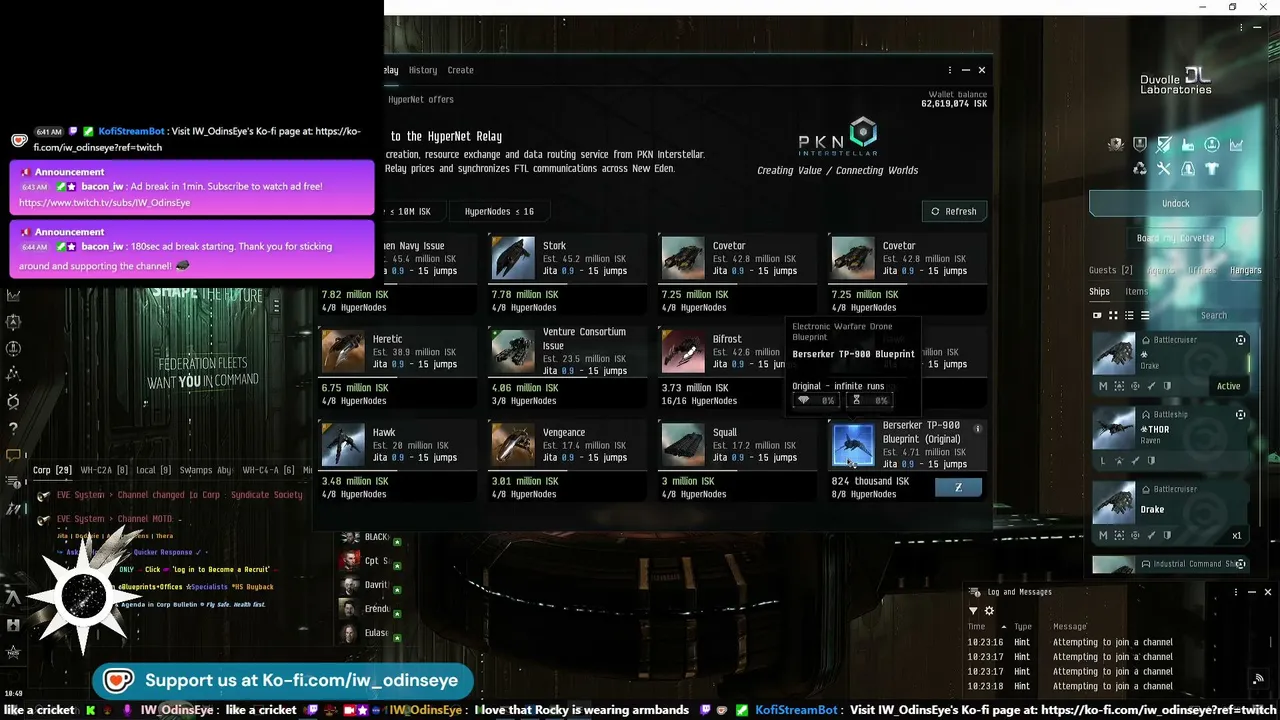Switch hangar to icon grid view
The width and height of the screenshot is (1280, 720).
[1113, 315]
